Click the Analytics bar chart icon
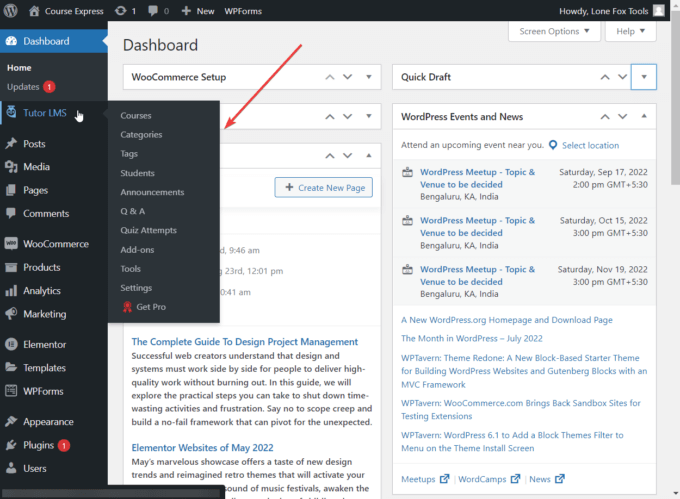 tap(11, 290)
